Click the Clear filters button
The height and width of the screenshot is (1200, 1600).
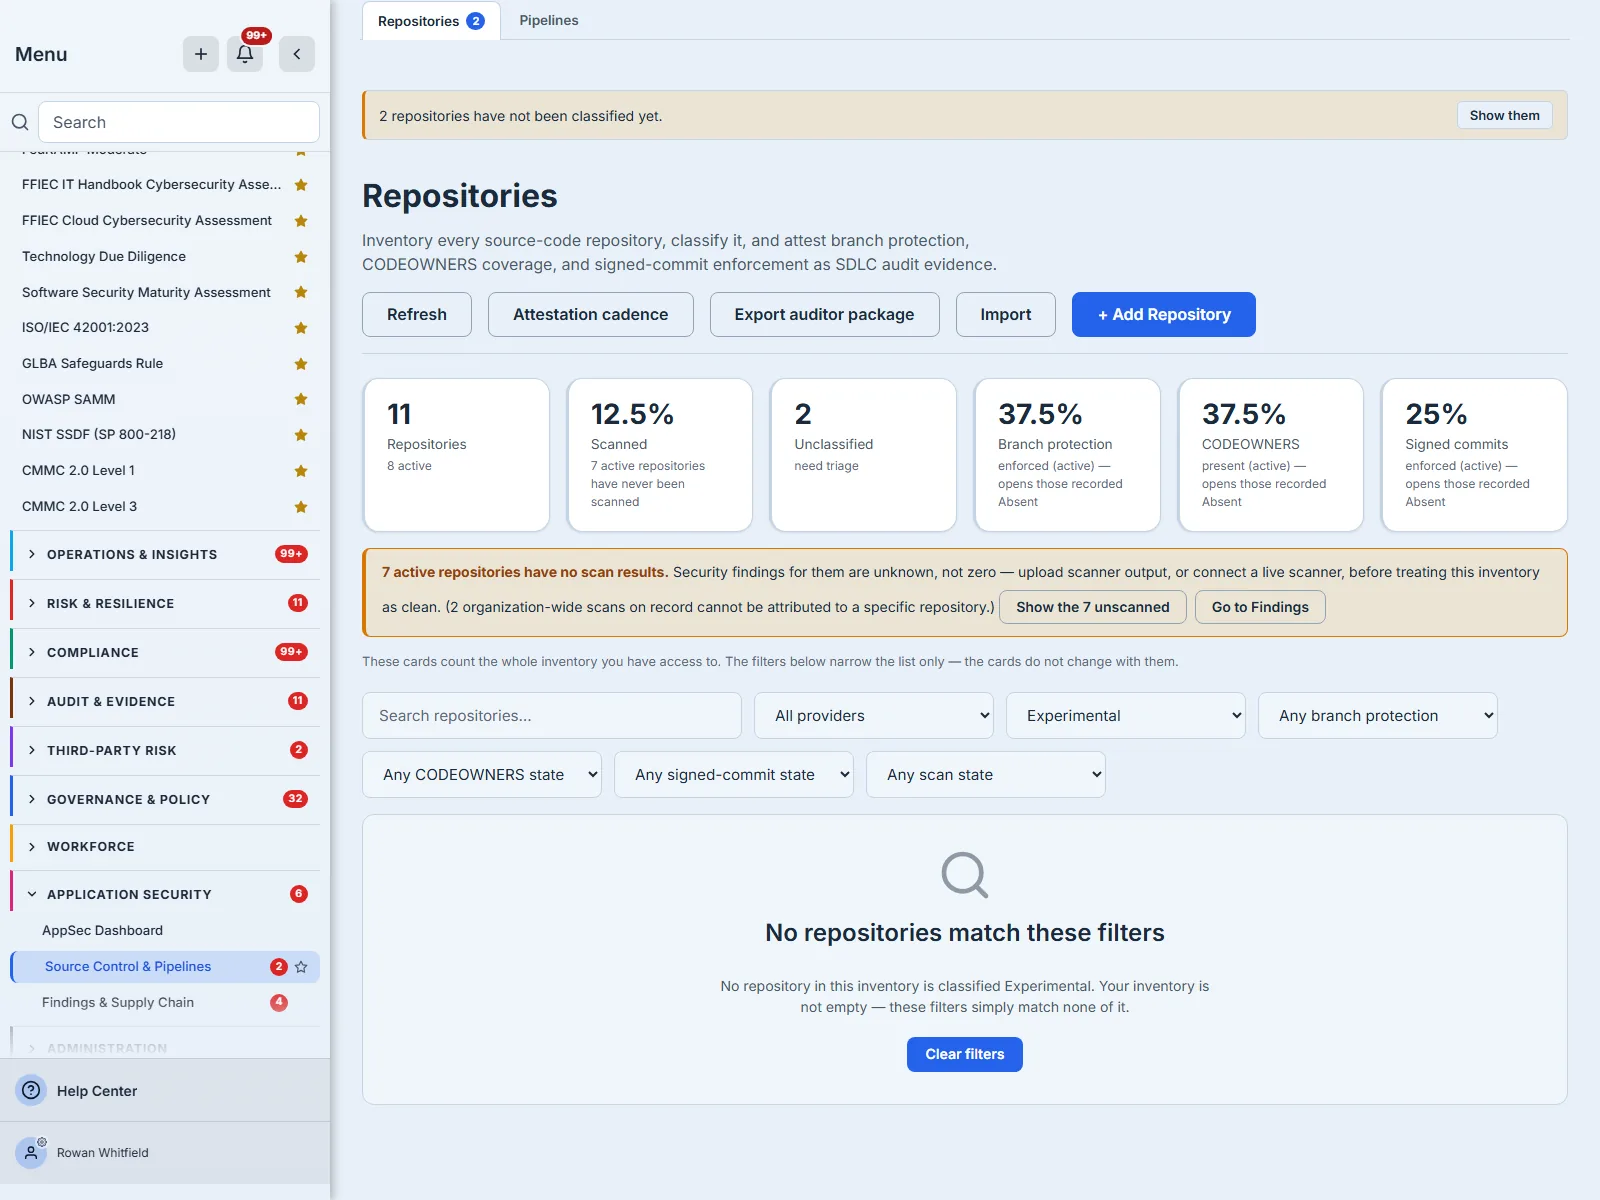click(965, 1054)
